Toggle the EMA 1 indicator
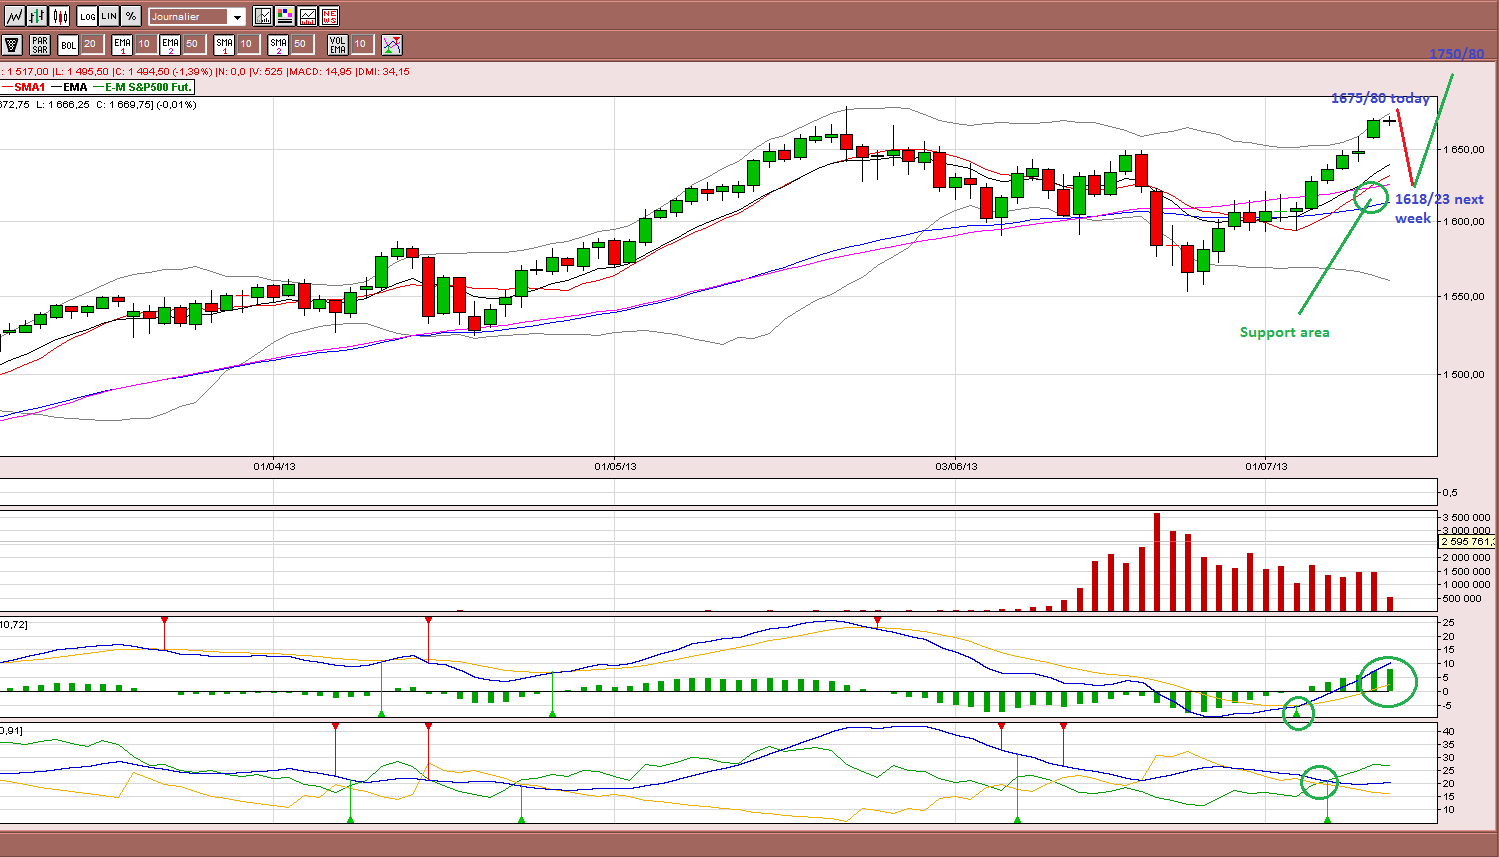Screen dimensions: 1499x857 point(122,44)
